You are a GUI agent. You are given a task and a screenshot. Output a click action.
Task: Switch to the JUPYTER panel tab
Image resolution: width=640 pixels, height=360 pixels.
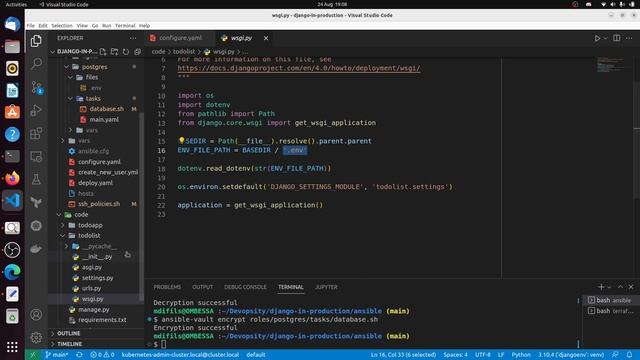[326, 287]
